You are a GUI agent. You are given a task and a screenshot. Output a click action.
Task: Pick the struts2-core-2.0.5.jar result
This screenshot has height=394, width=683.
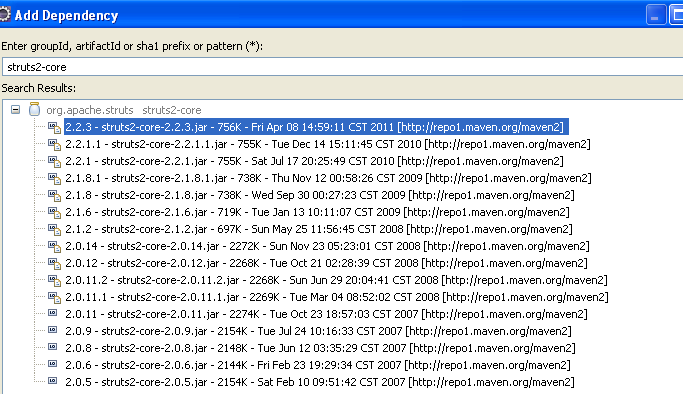tap(320, 382)
